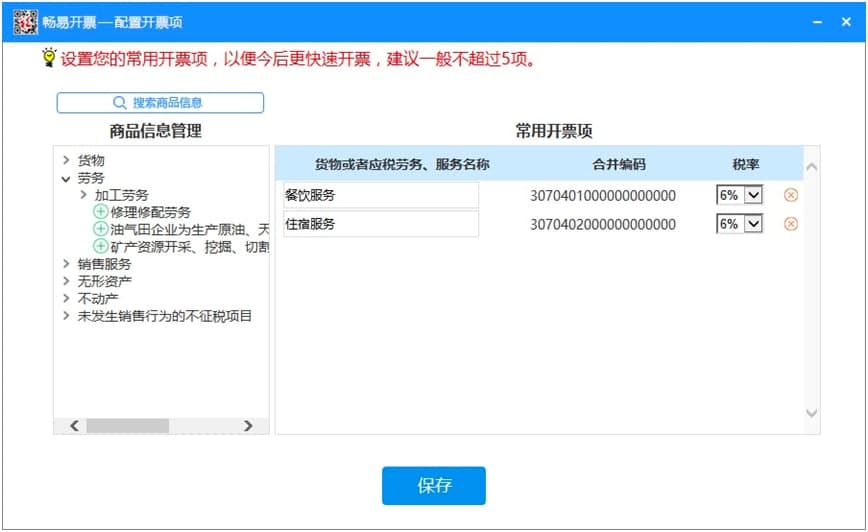This screenshot has width=868, height=532.
Task: Add 矿产资源开采 item via plus icon
Action: click(x=100, y=246)
